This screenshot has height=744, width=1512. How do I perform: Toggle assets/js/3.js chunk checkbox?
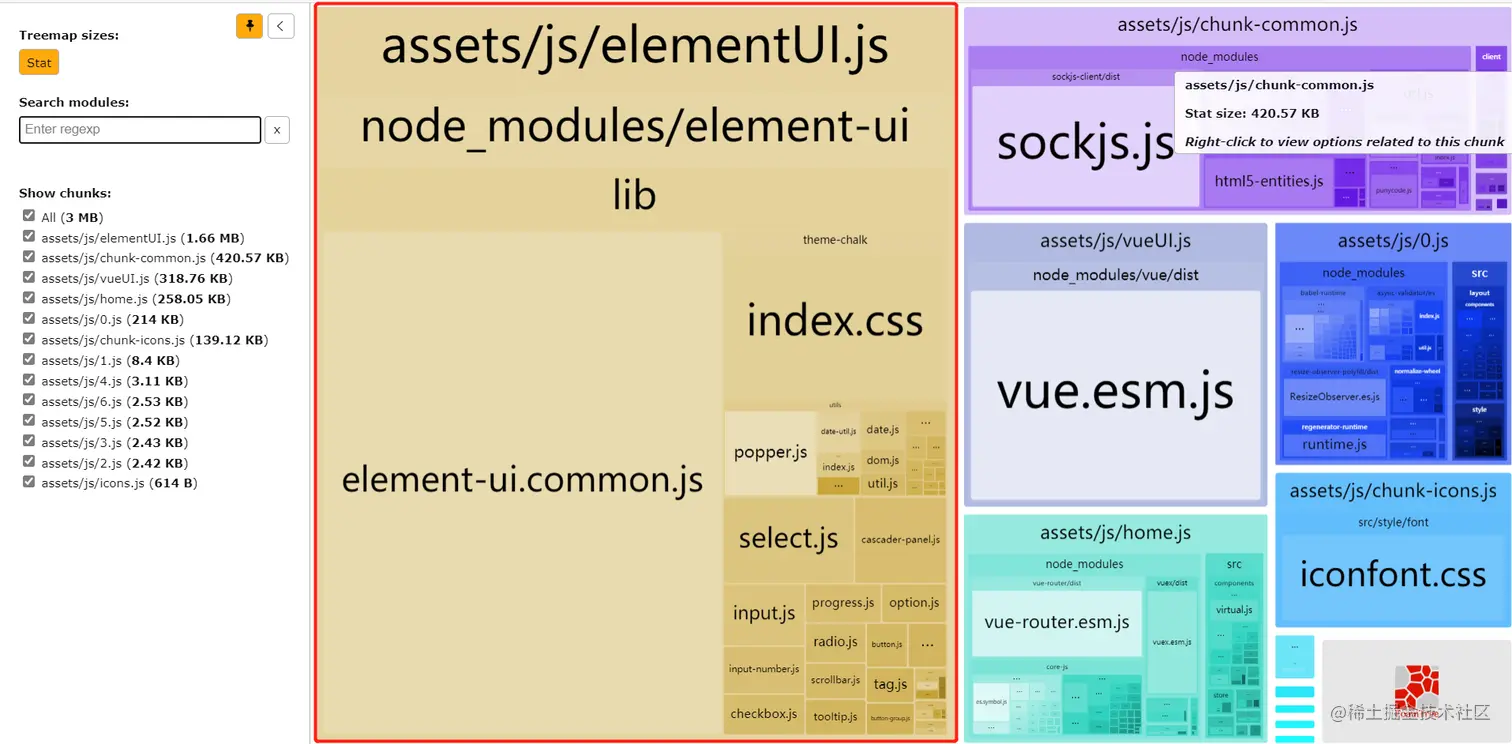click(29, 442)
